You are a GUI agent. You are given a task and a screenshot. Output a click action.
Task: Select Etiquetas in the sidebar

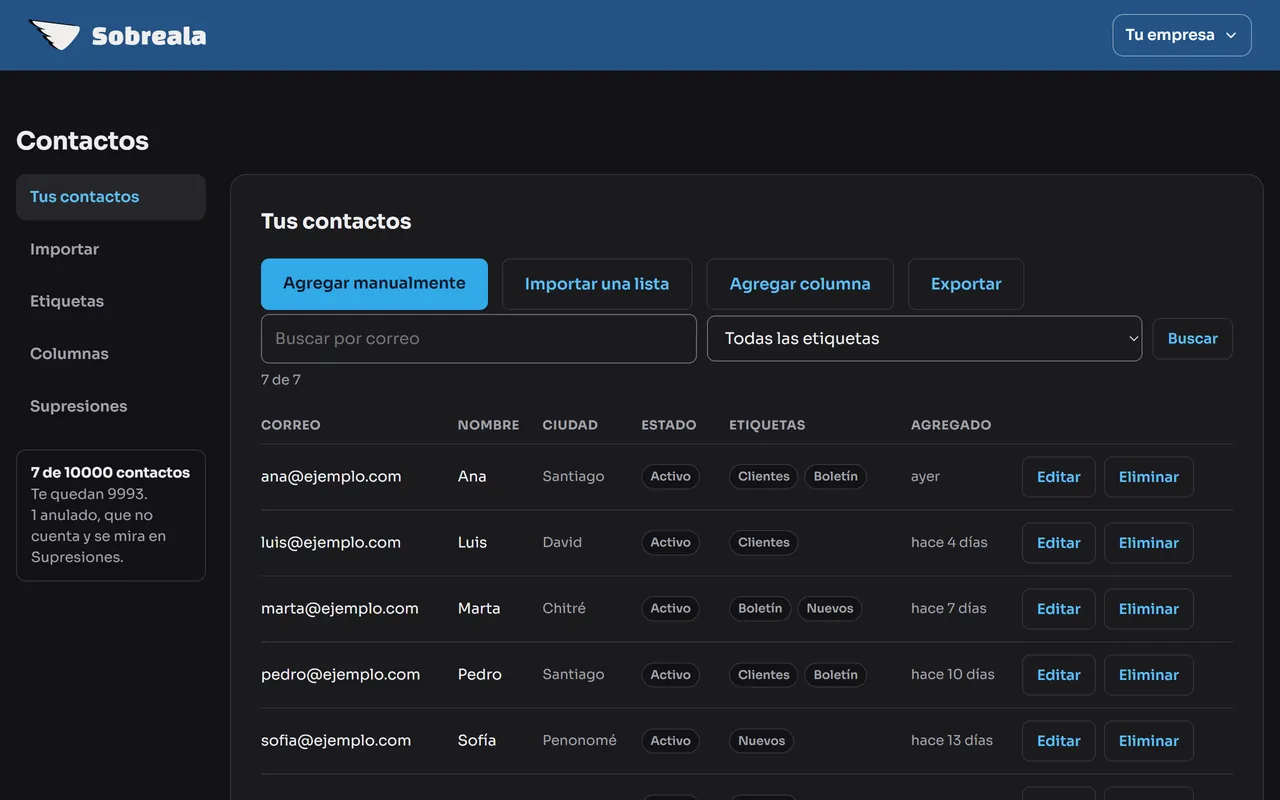111,301
